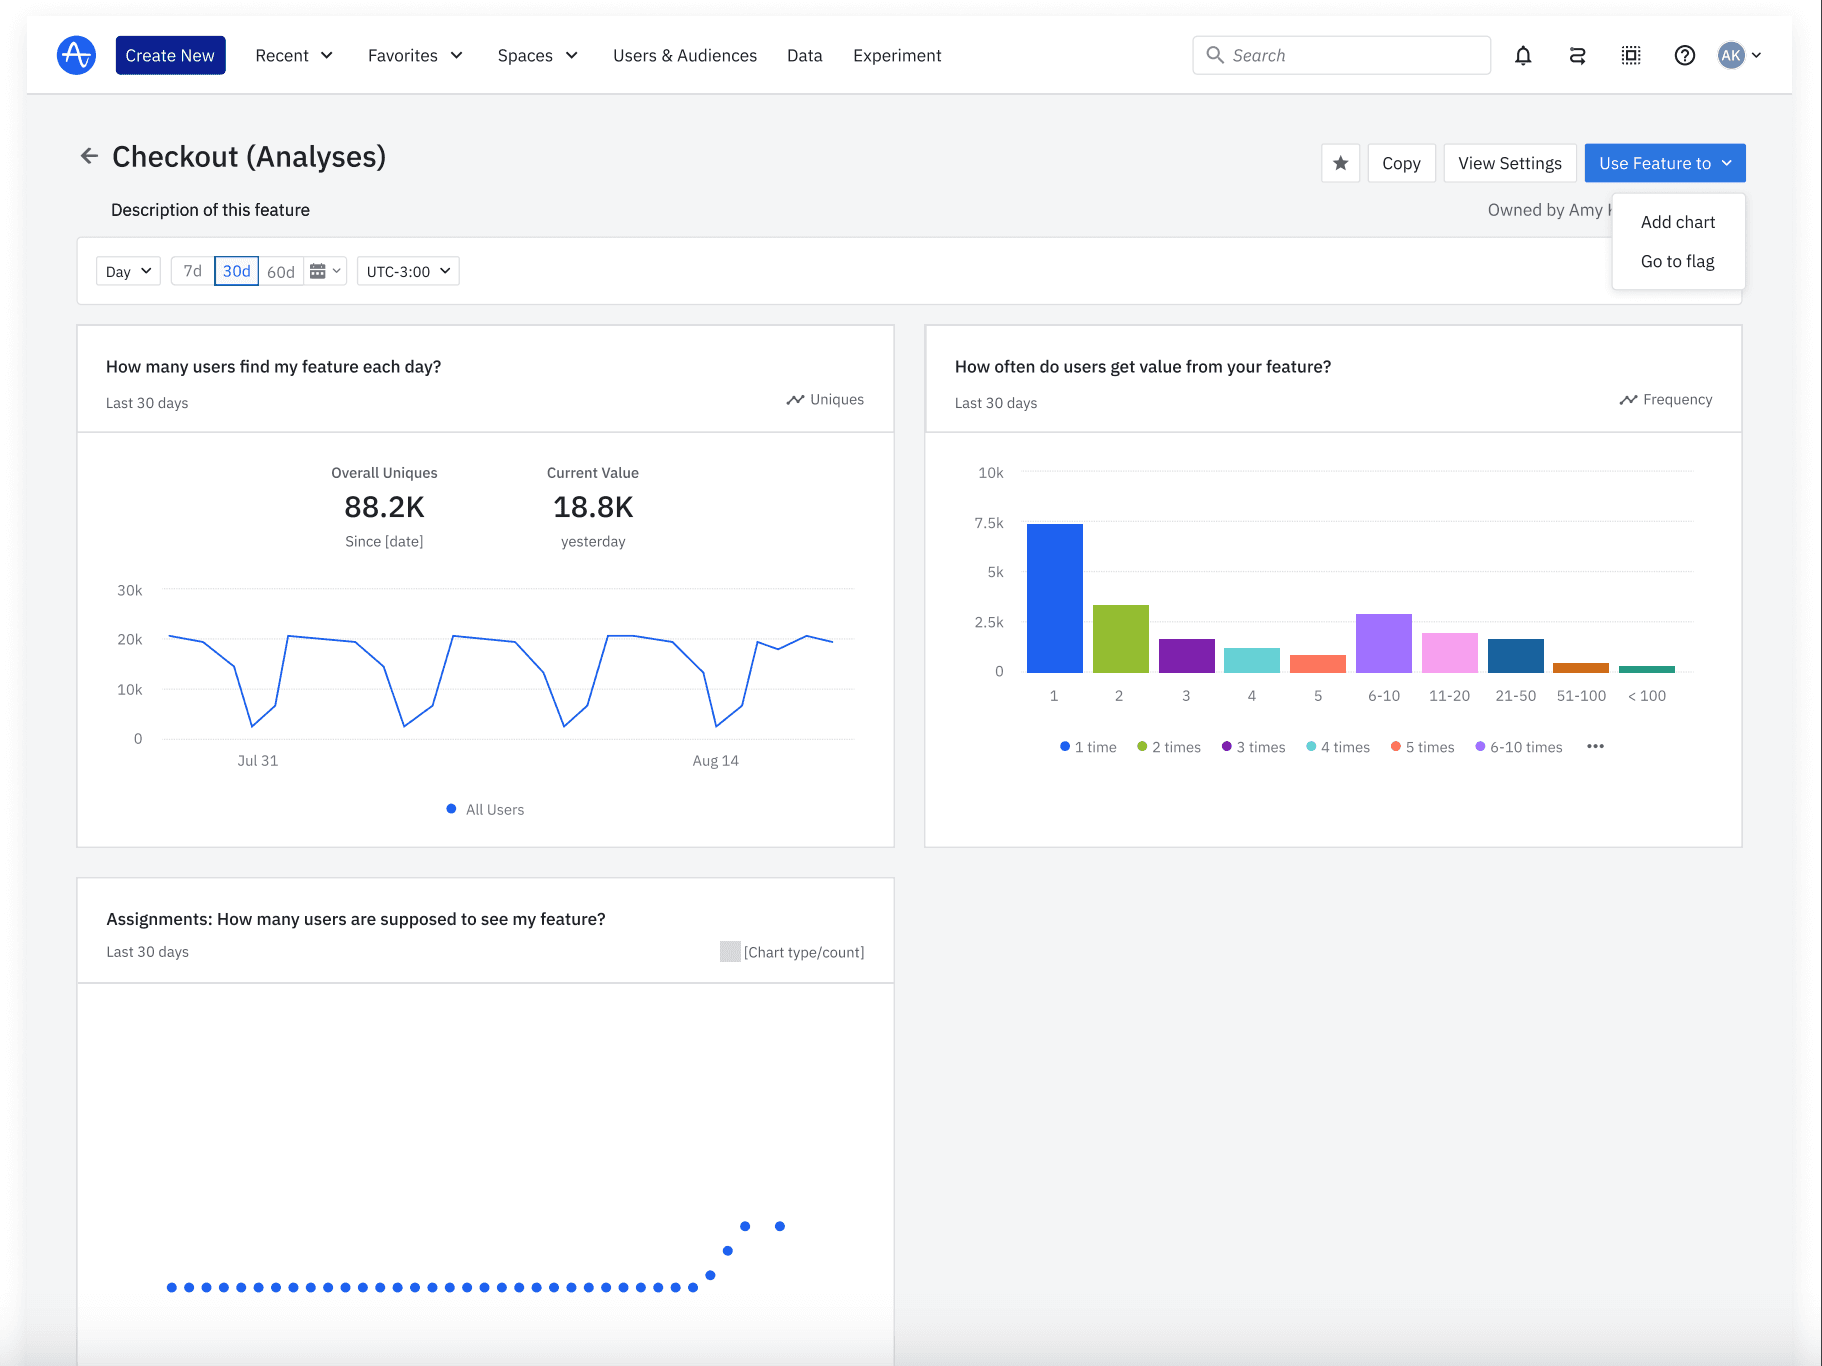1822x1366 pixels.
Task: Toggle the 5 times frequency legend swatch
Action: pyautogui.click(x=1395, y=746)
